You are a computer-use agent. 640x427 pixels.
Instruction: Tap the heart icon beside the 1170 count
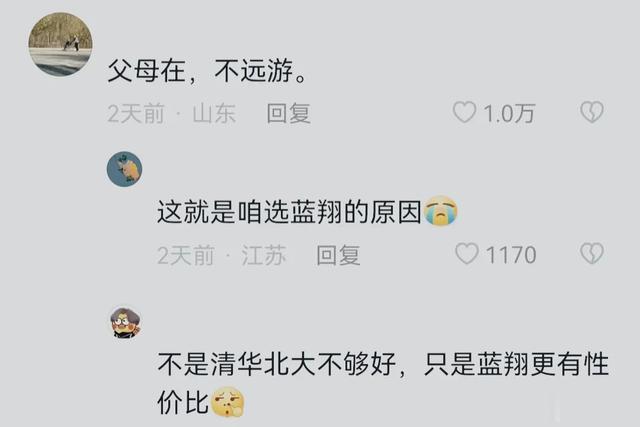click(467, 254)
